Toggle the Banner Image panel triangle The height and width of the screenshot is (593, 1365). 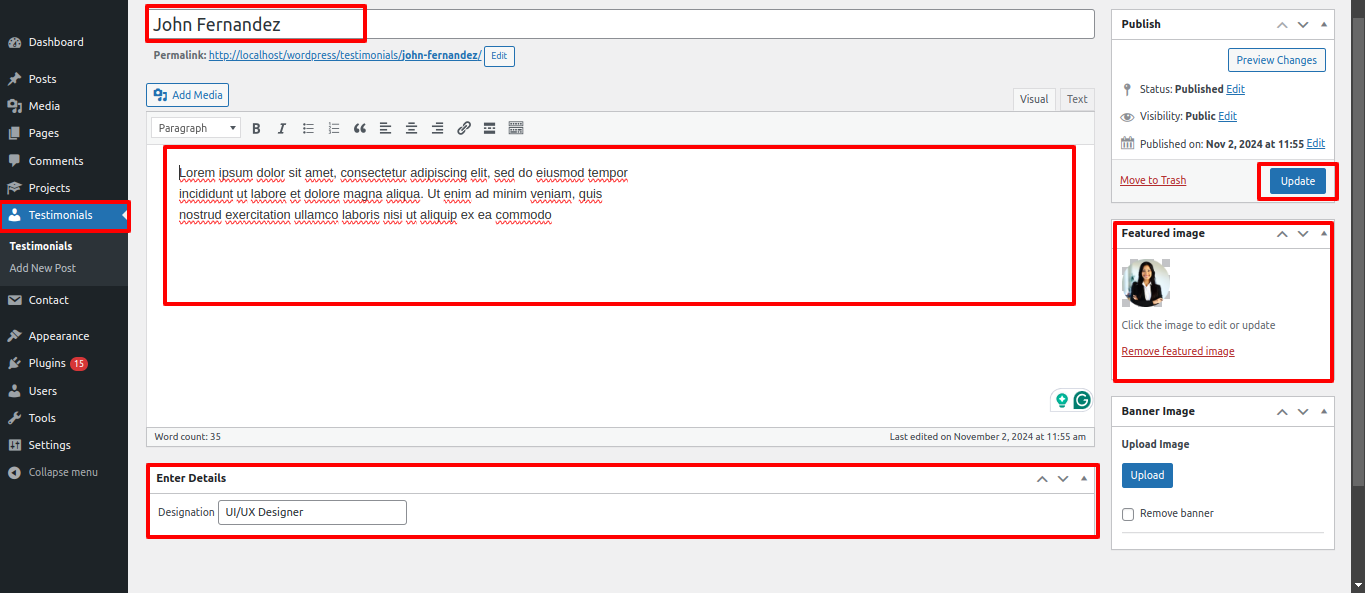pyautogui.click(x=1324, y=411)
